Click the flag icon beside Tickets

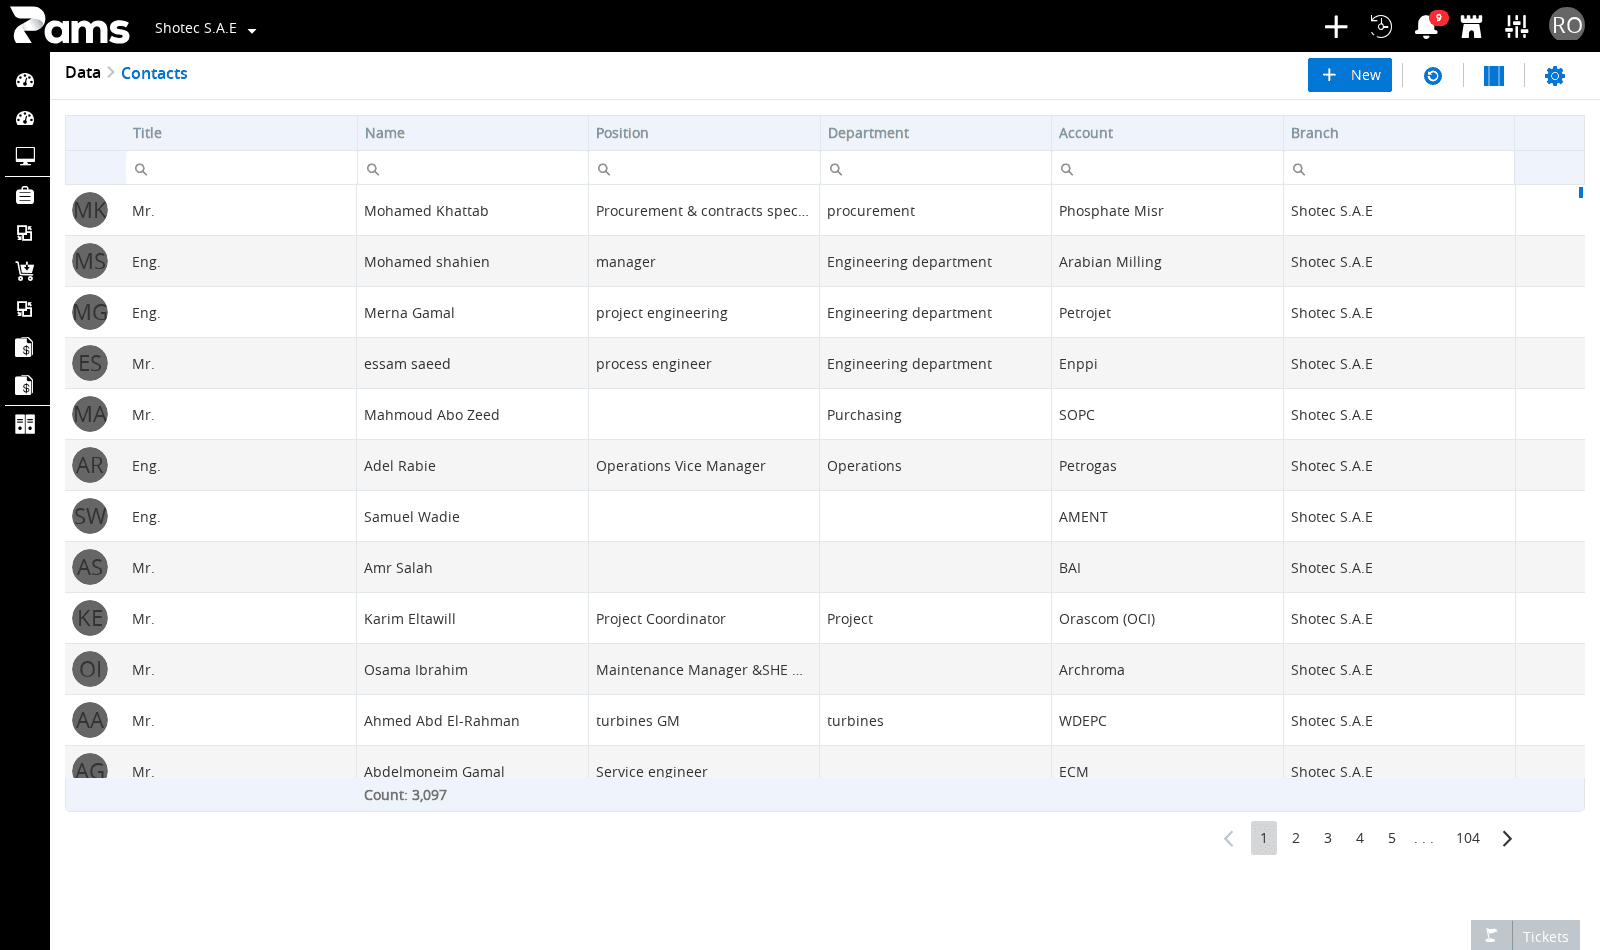coord(1491,936)
